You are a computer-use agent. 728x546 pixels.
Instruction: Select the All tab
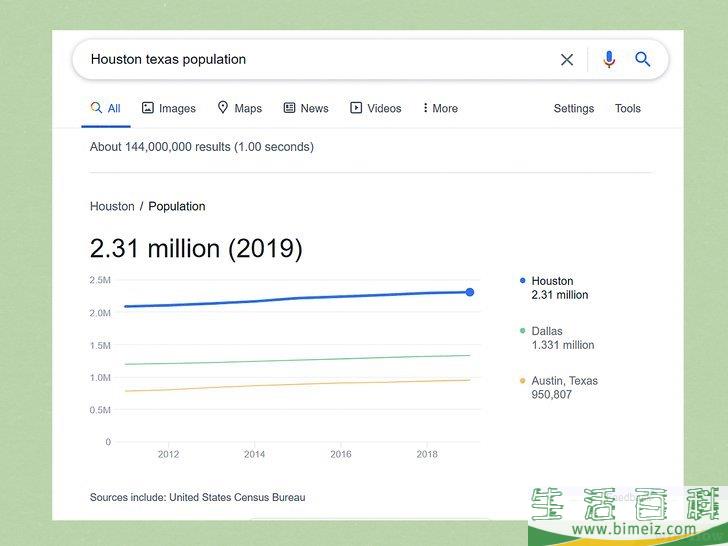(x=106, y=108)
